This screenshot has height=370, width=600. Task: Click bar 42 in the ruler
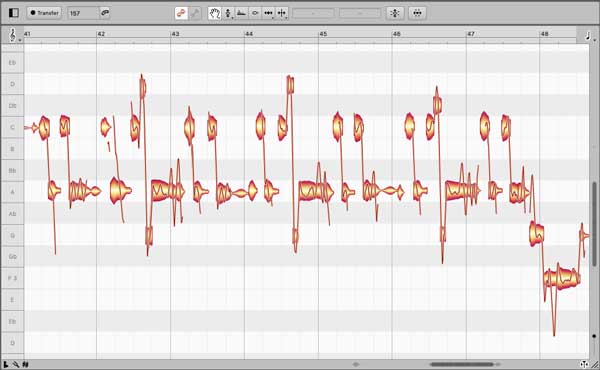(101, 34)
